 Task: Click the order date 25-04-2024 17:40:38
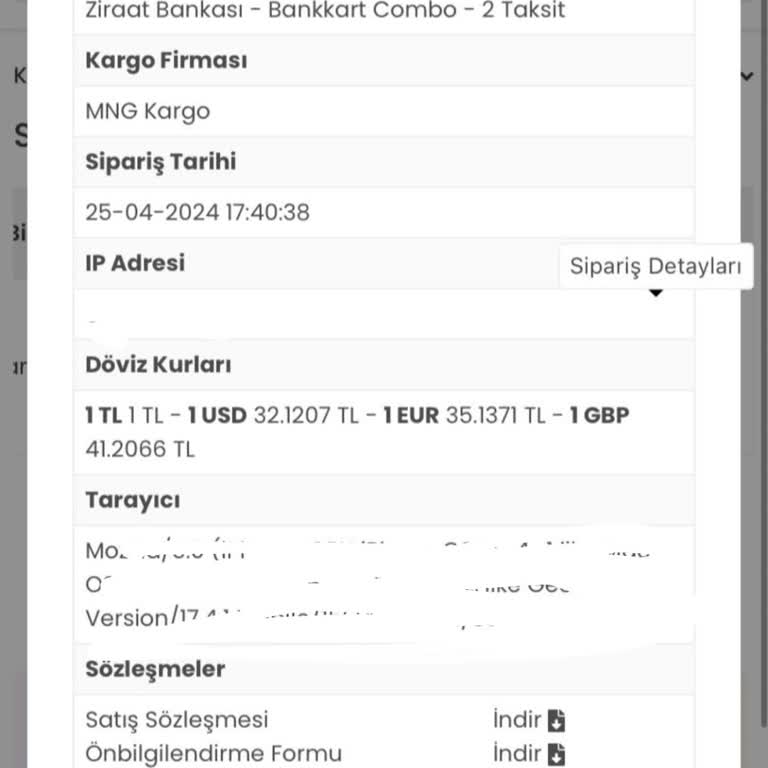(x=197, y=212)
